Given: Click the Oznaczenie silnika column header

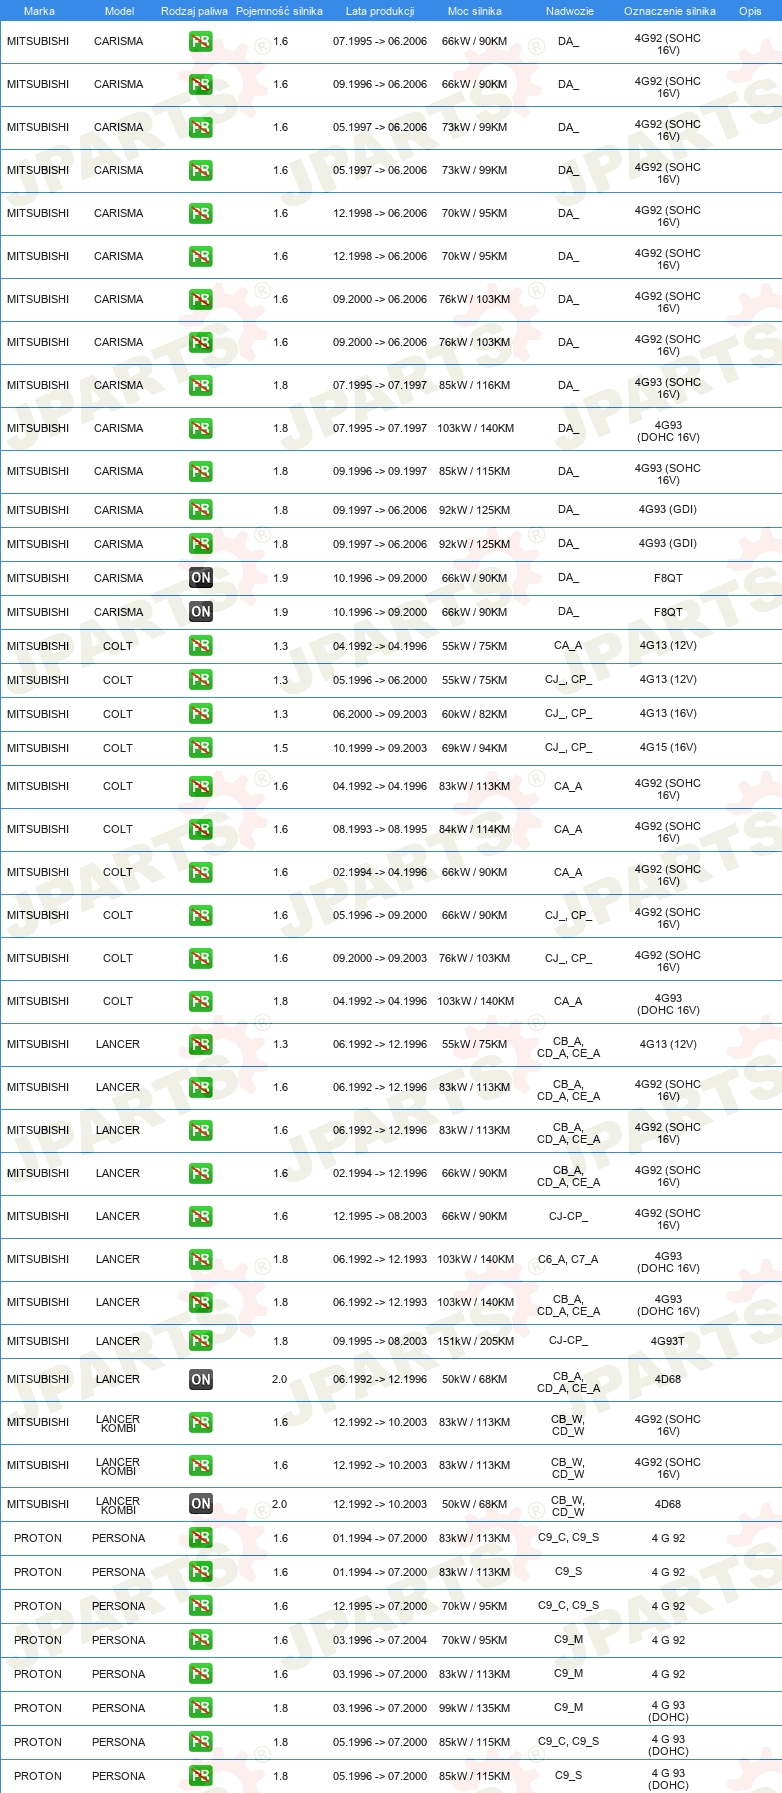Looking at the screenshot, I should point(670,11).
